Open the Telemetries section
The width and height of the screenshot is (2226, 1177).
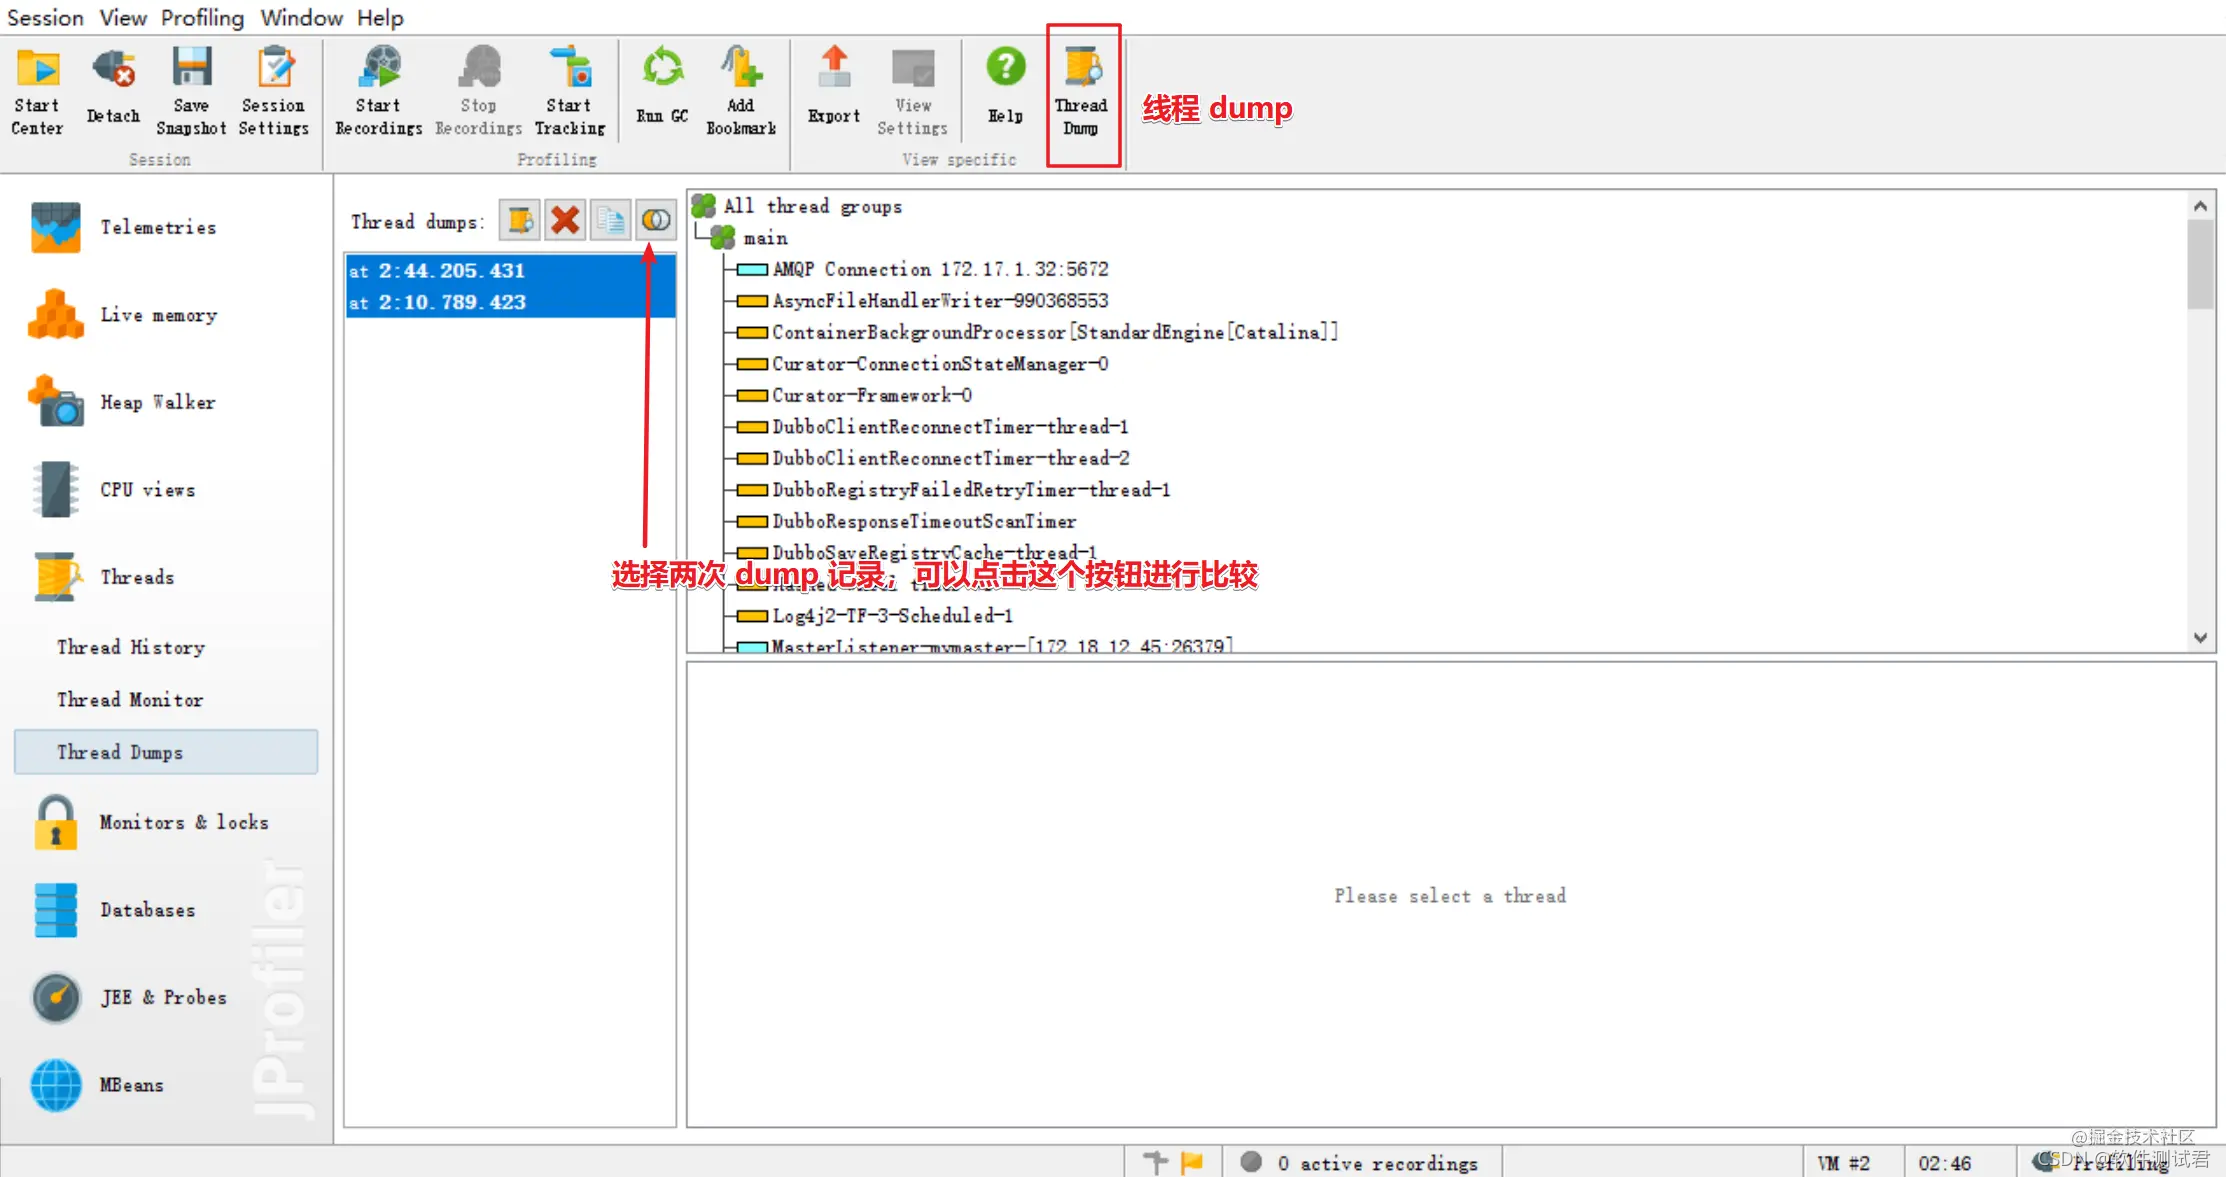pyautogui.click(x=157, y=227)
